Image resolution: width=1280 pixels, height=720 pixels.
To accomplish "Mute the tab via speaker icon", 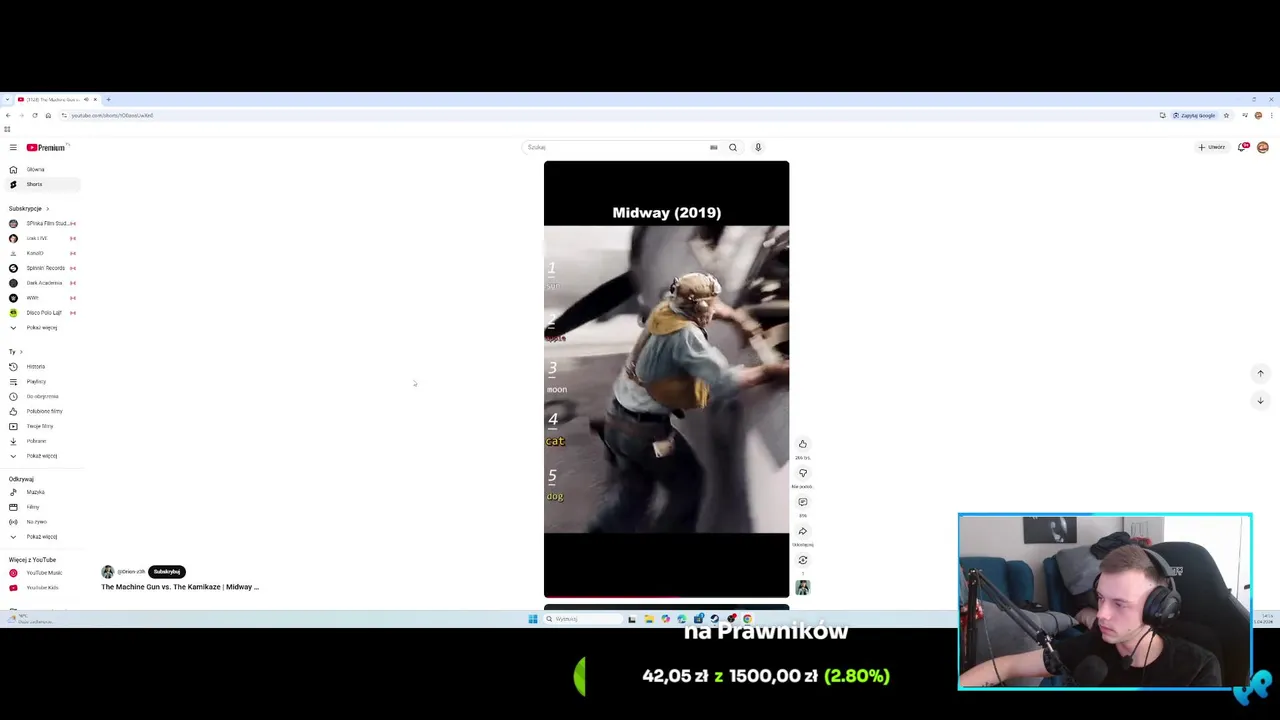I will [x=86, y=99].
